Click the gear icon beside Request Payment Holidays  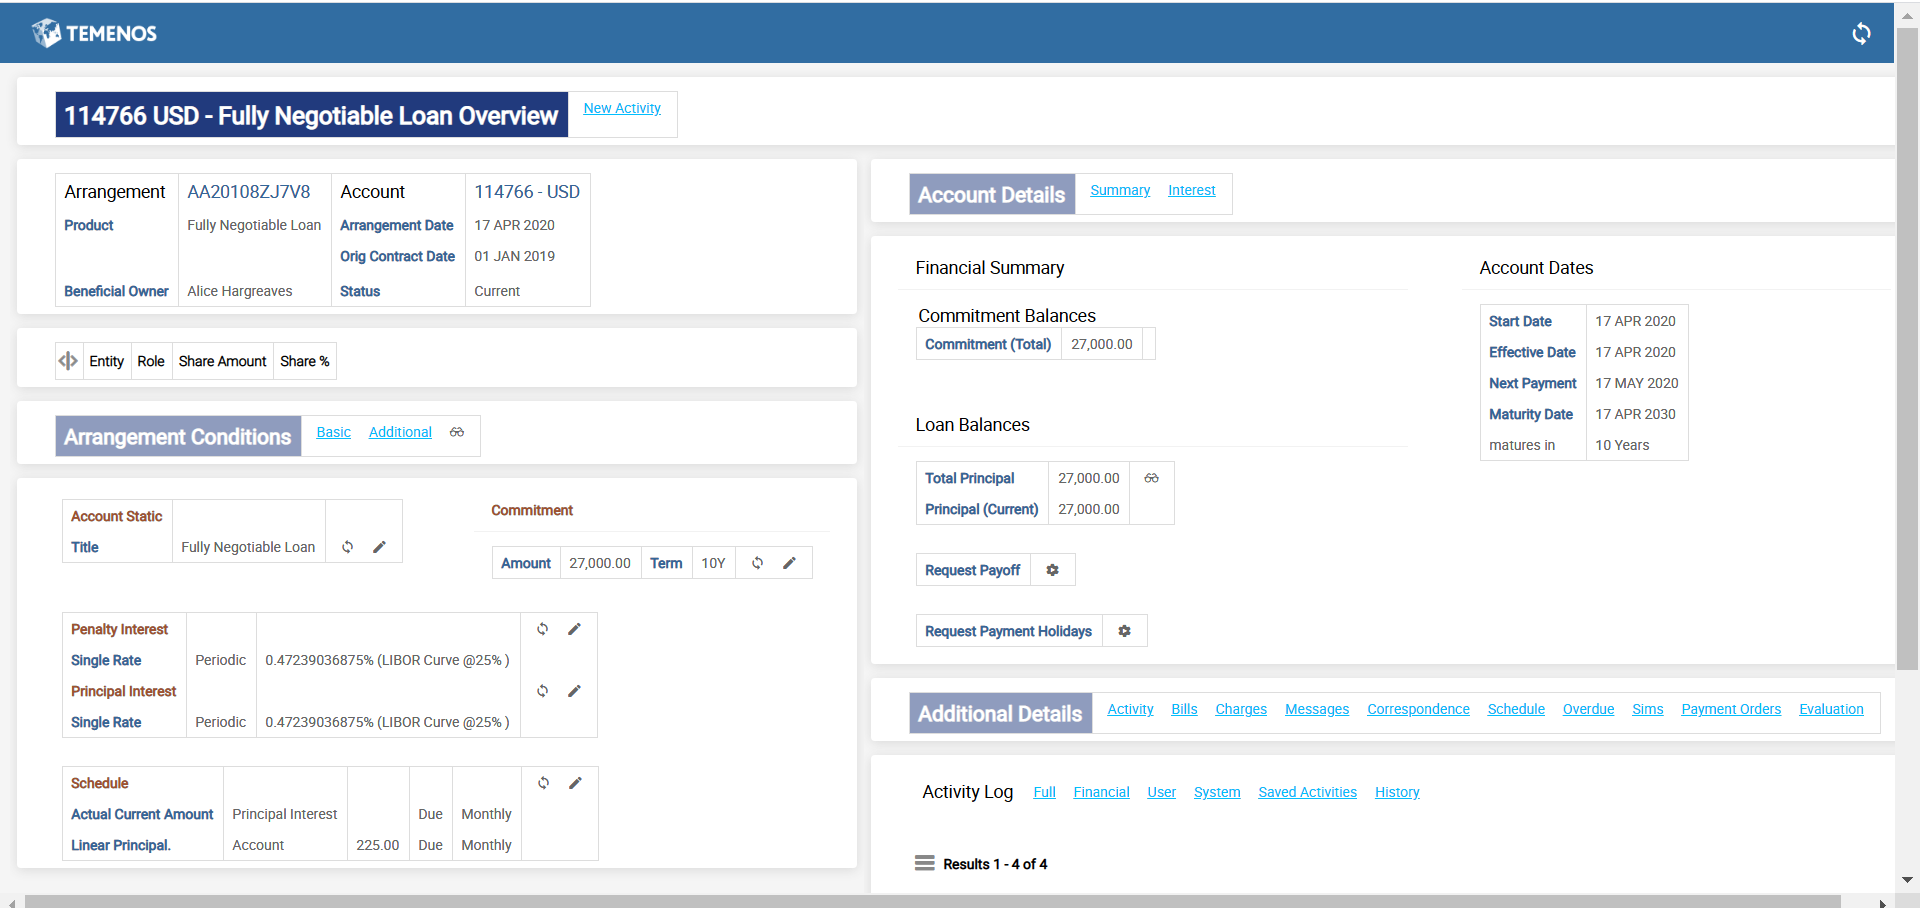pyautogui.click(x=1124, y=631)
